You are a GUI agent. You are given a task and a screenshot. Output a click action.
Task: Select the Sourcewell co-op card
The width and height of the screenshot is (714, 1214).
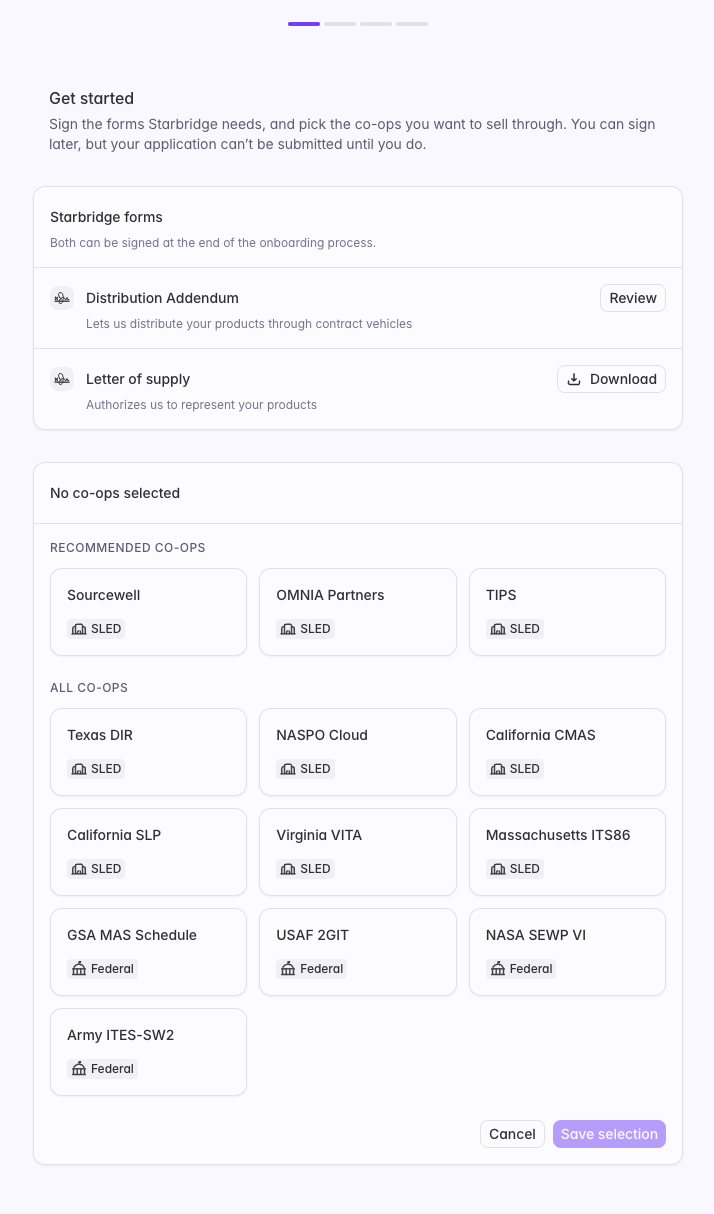148,612
